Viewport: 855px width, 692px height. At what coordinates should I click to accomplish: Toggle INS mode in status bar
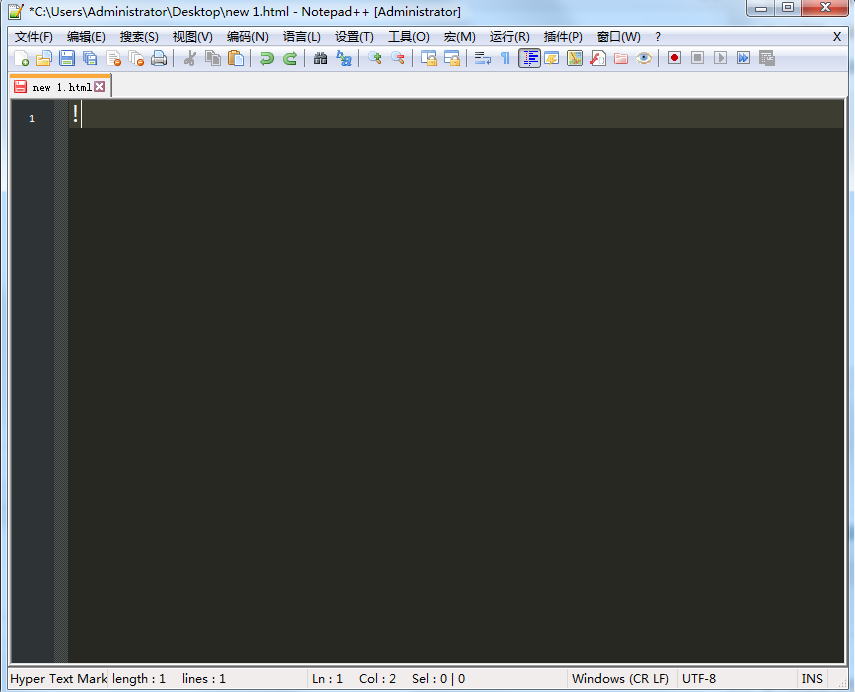pyautogui.click(x=812, y=679)
